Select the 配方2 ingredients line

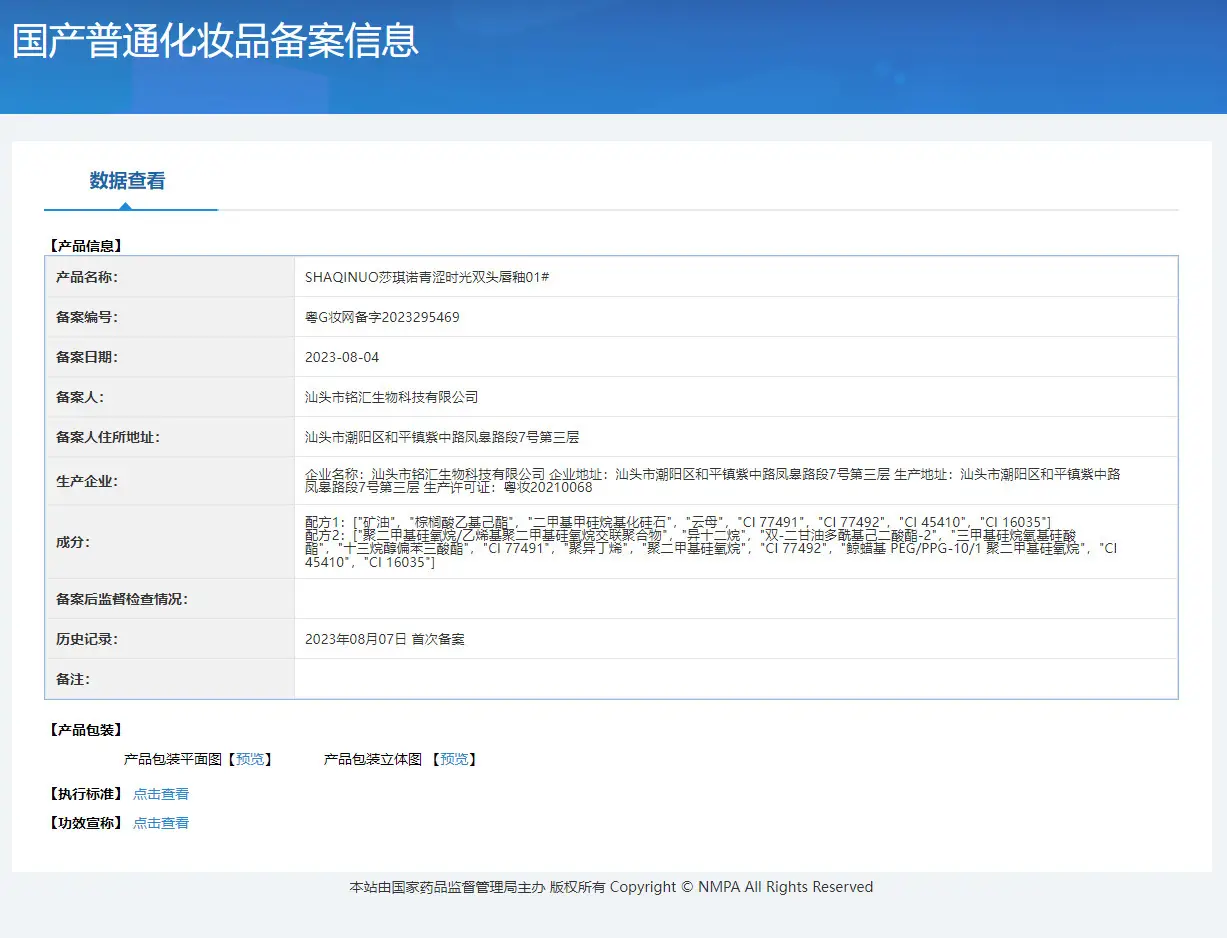pyautogui.click(x=711, y=549)
